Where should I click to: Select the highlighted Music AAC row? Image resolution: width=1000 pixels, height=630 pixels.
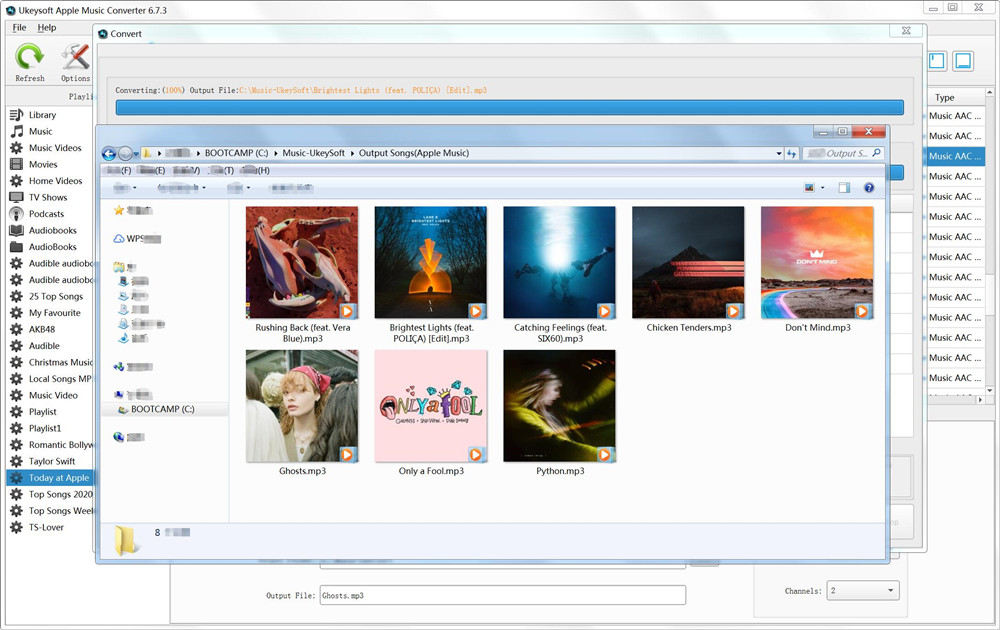tap(954, 156)
